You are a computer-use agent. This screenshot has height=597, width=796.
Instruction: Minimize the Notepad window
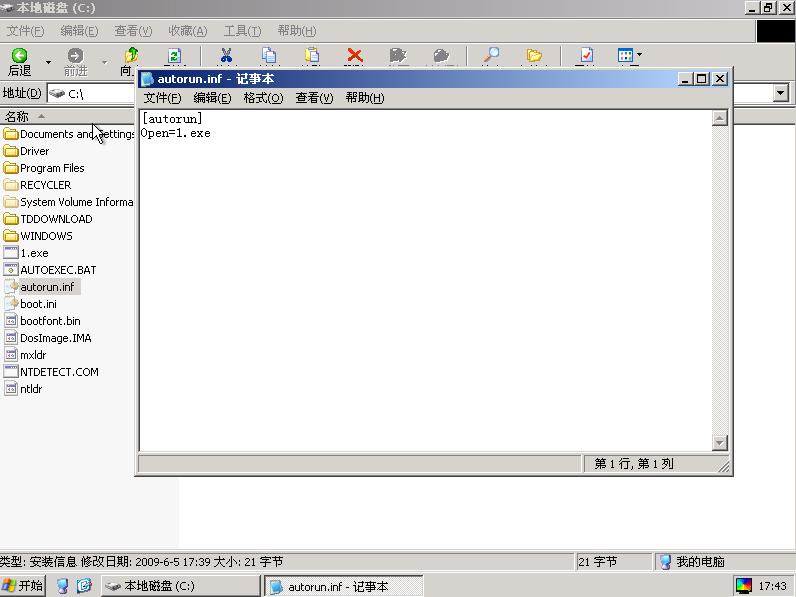click(685, 79)
